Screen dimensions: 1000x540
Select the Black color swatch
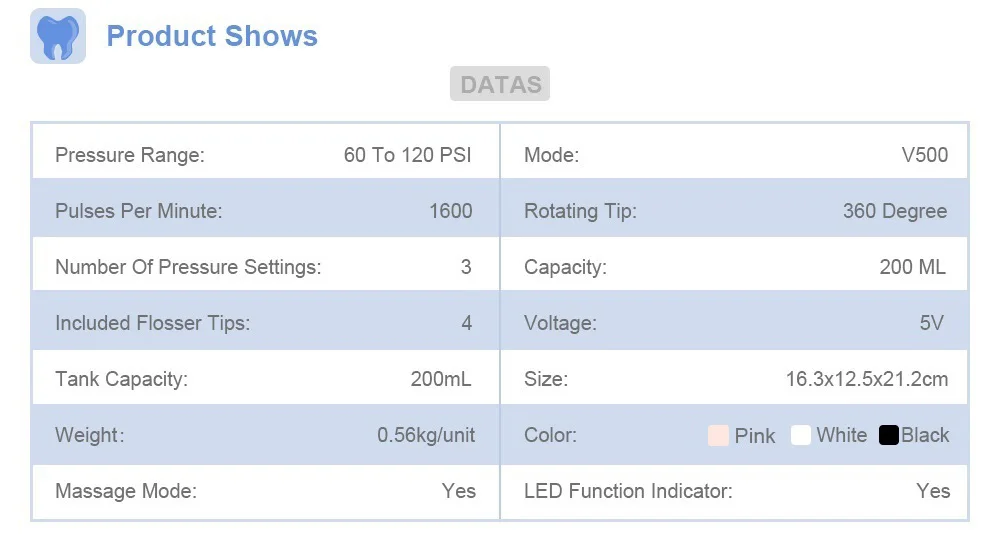(x=888, y=435)
